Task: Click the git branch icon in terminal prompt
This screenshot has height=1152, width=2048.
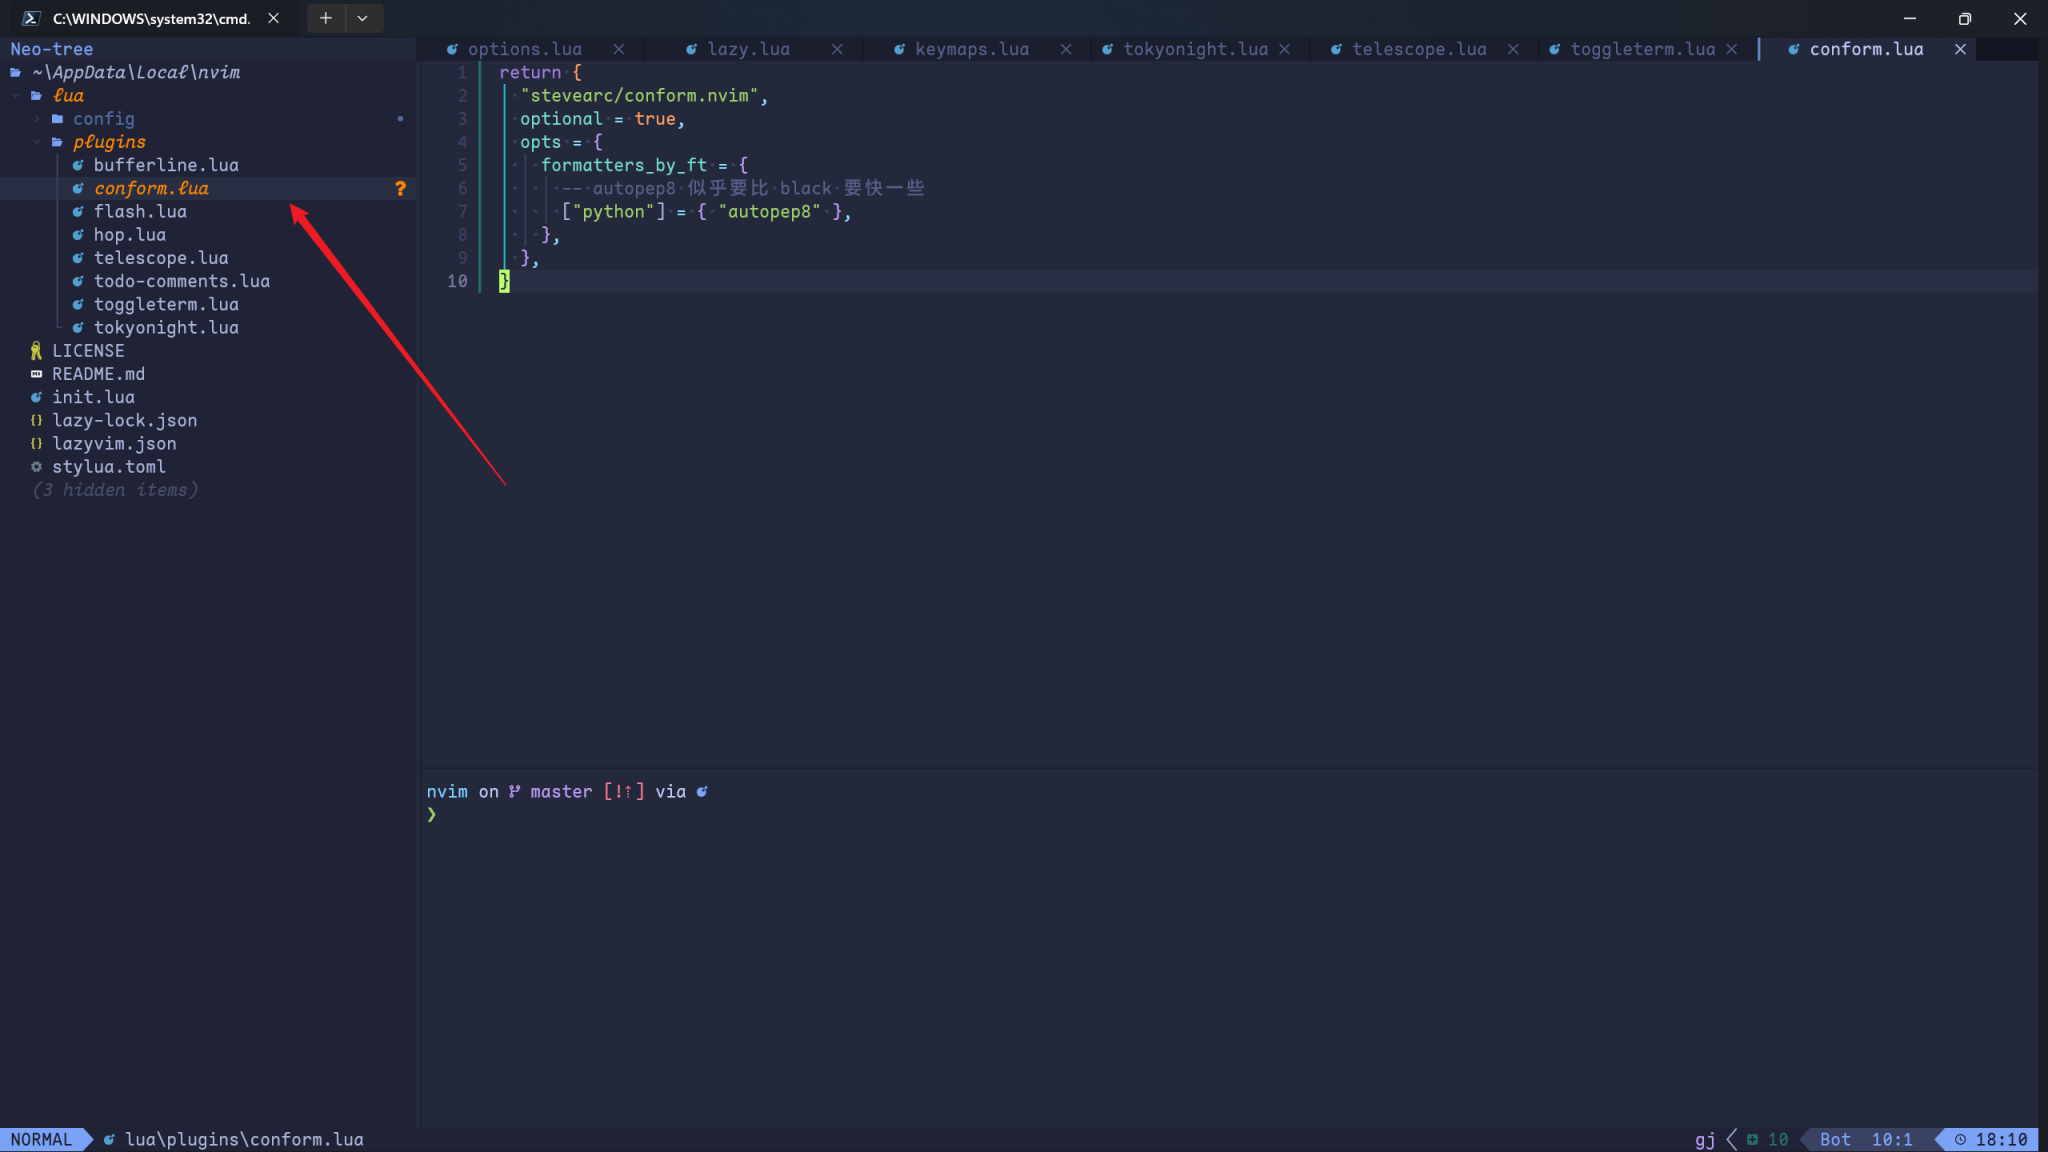Action: click(x=514, y=791)
